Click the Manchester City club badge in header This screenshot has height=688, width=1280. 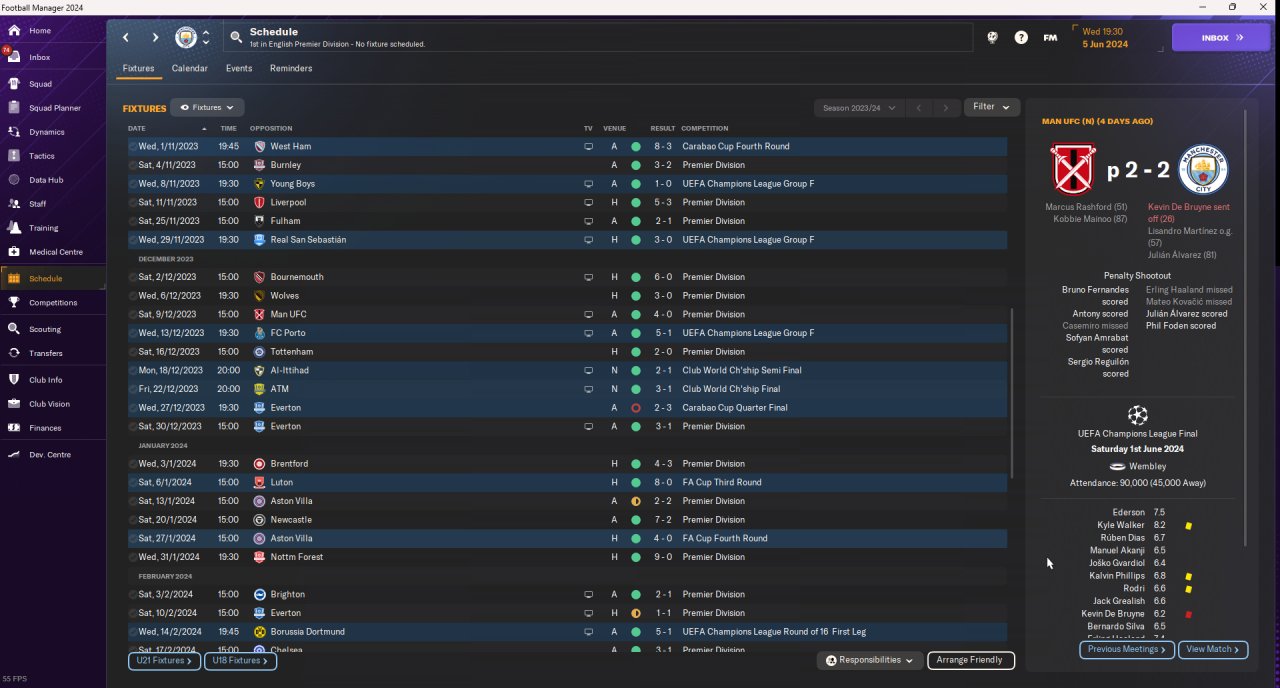pyautogui.click(x=186, y=38)
